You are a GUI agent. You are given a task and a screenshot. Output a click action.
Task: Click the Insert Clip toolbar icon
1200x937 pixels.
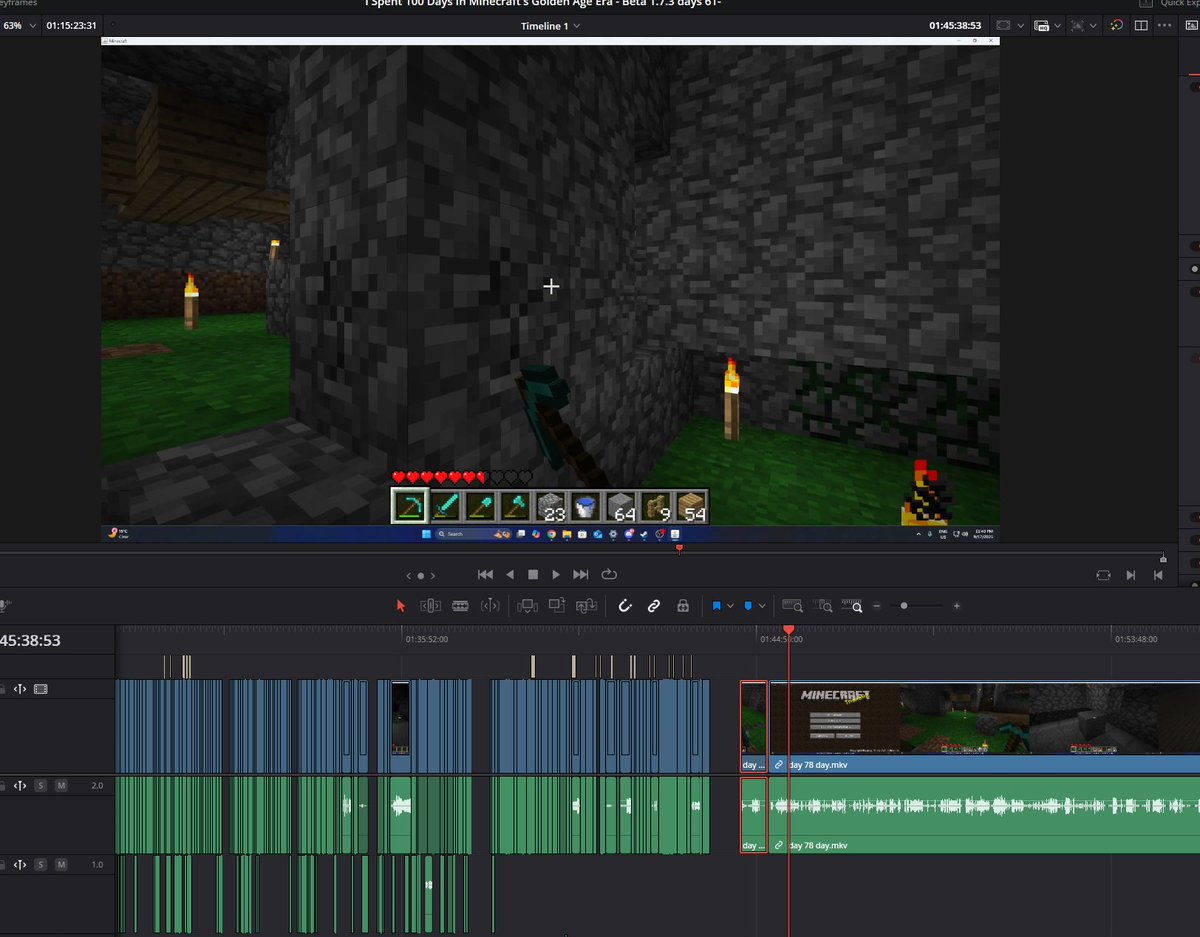(527, 605)
